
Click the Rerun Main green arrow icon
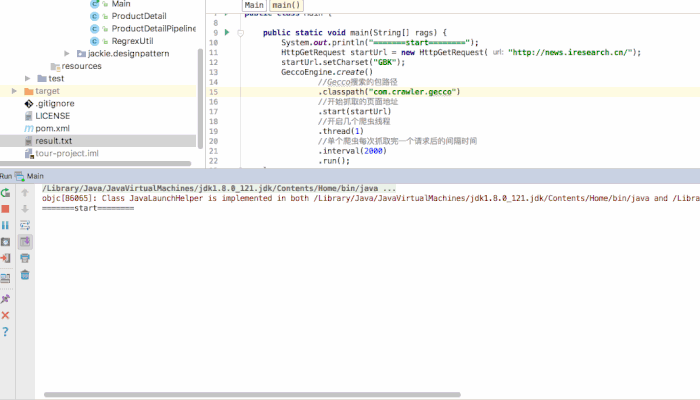tap(5, 193)
